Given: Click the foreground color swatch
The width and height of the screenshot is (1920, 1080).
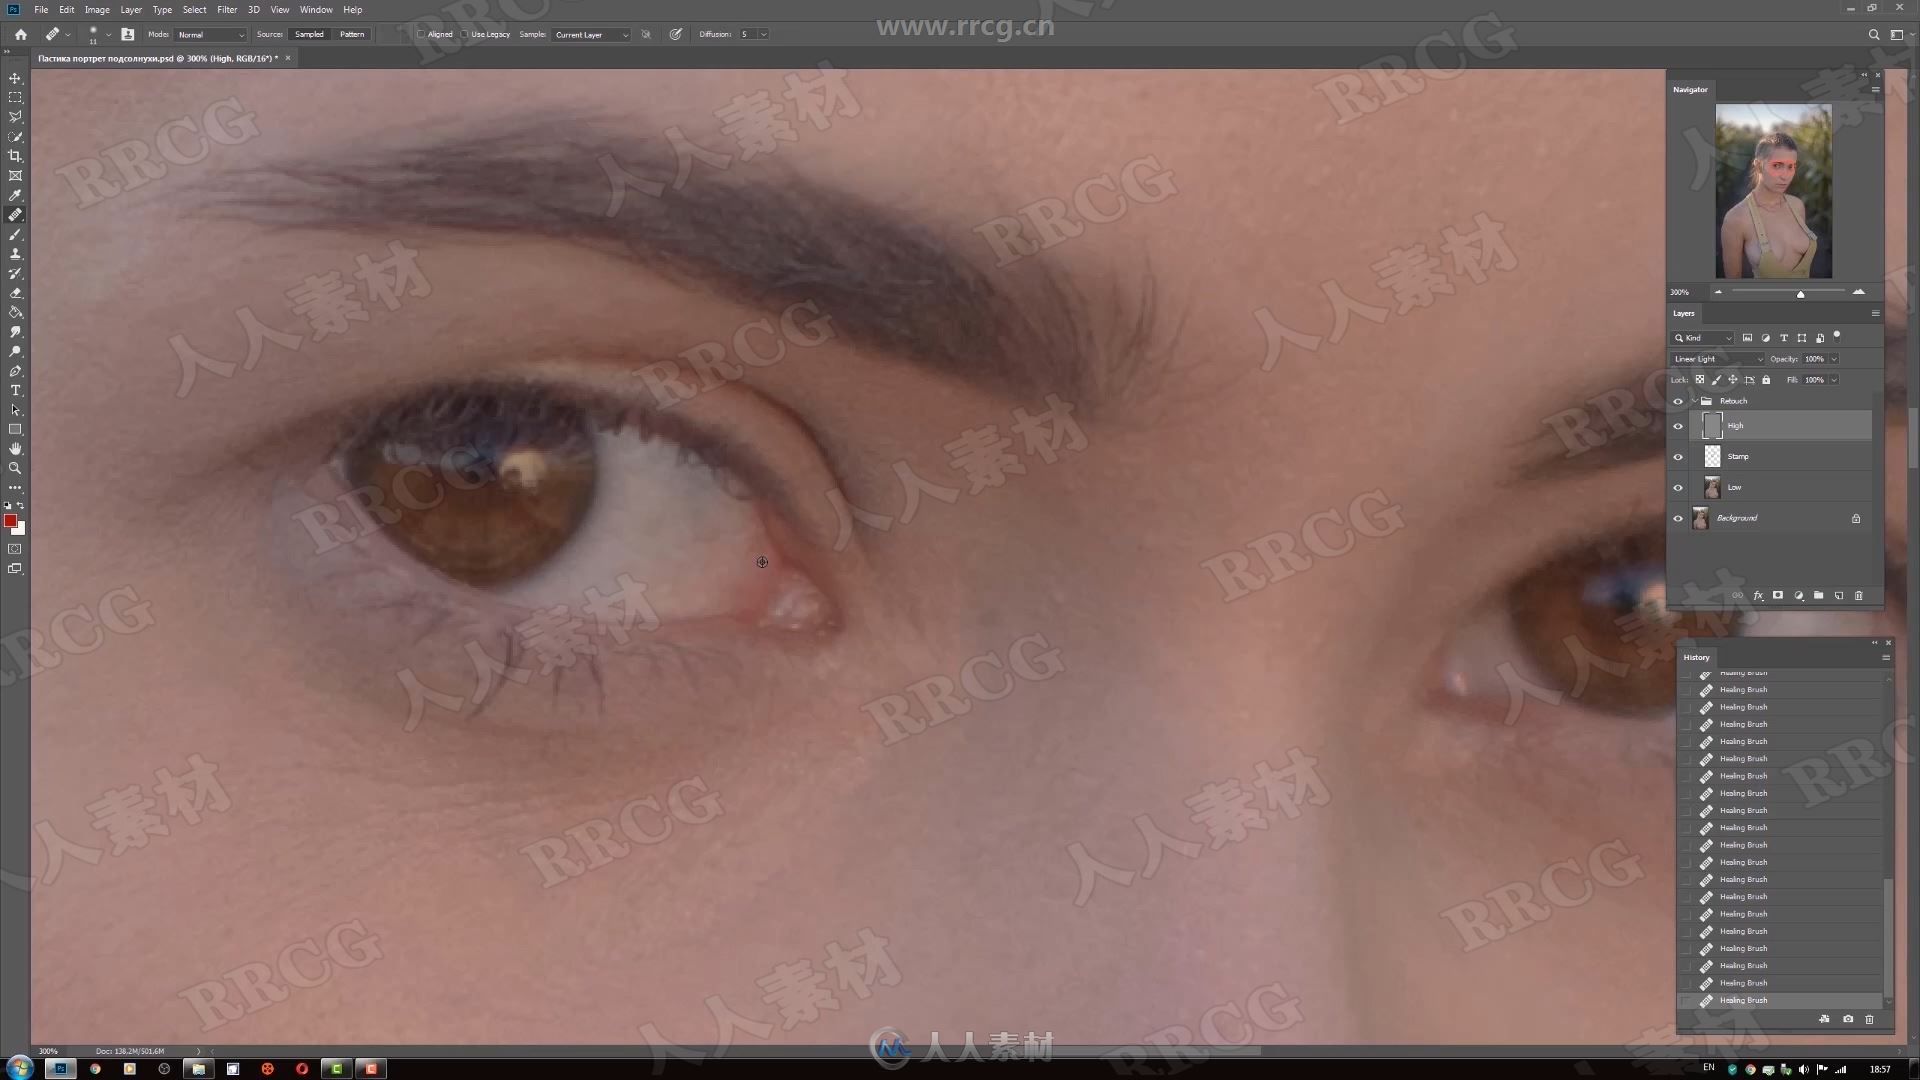Looking at the screenshot, I should [10, 520].
